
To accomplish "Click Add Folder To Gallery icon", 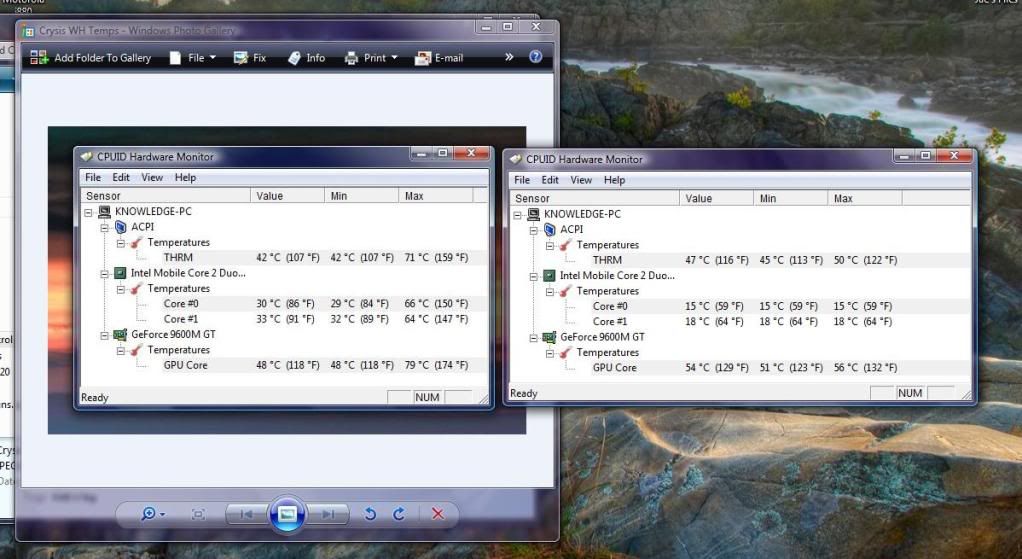I will 38,57.
